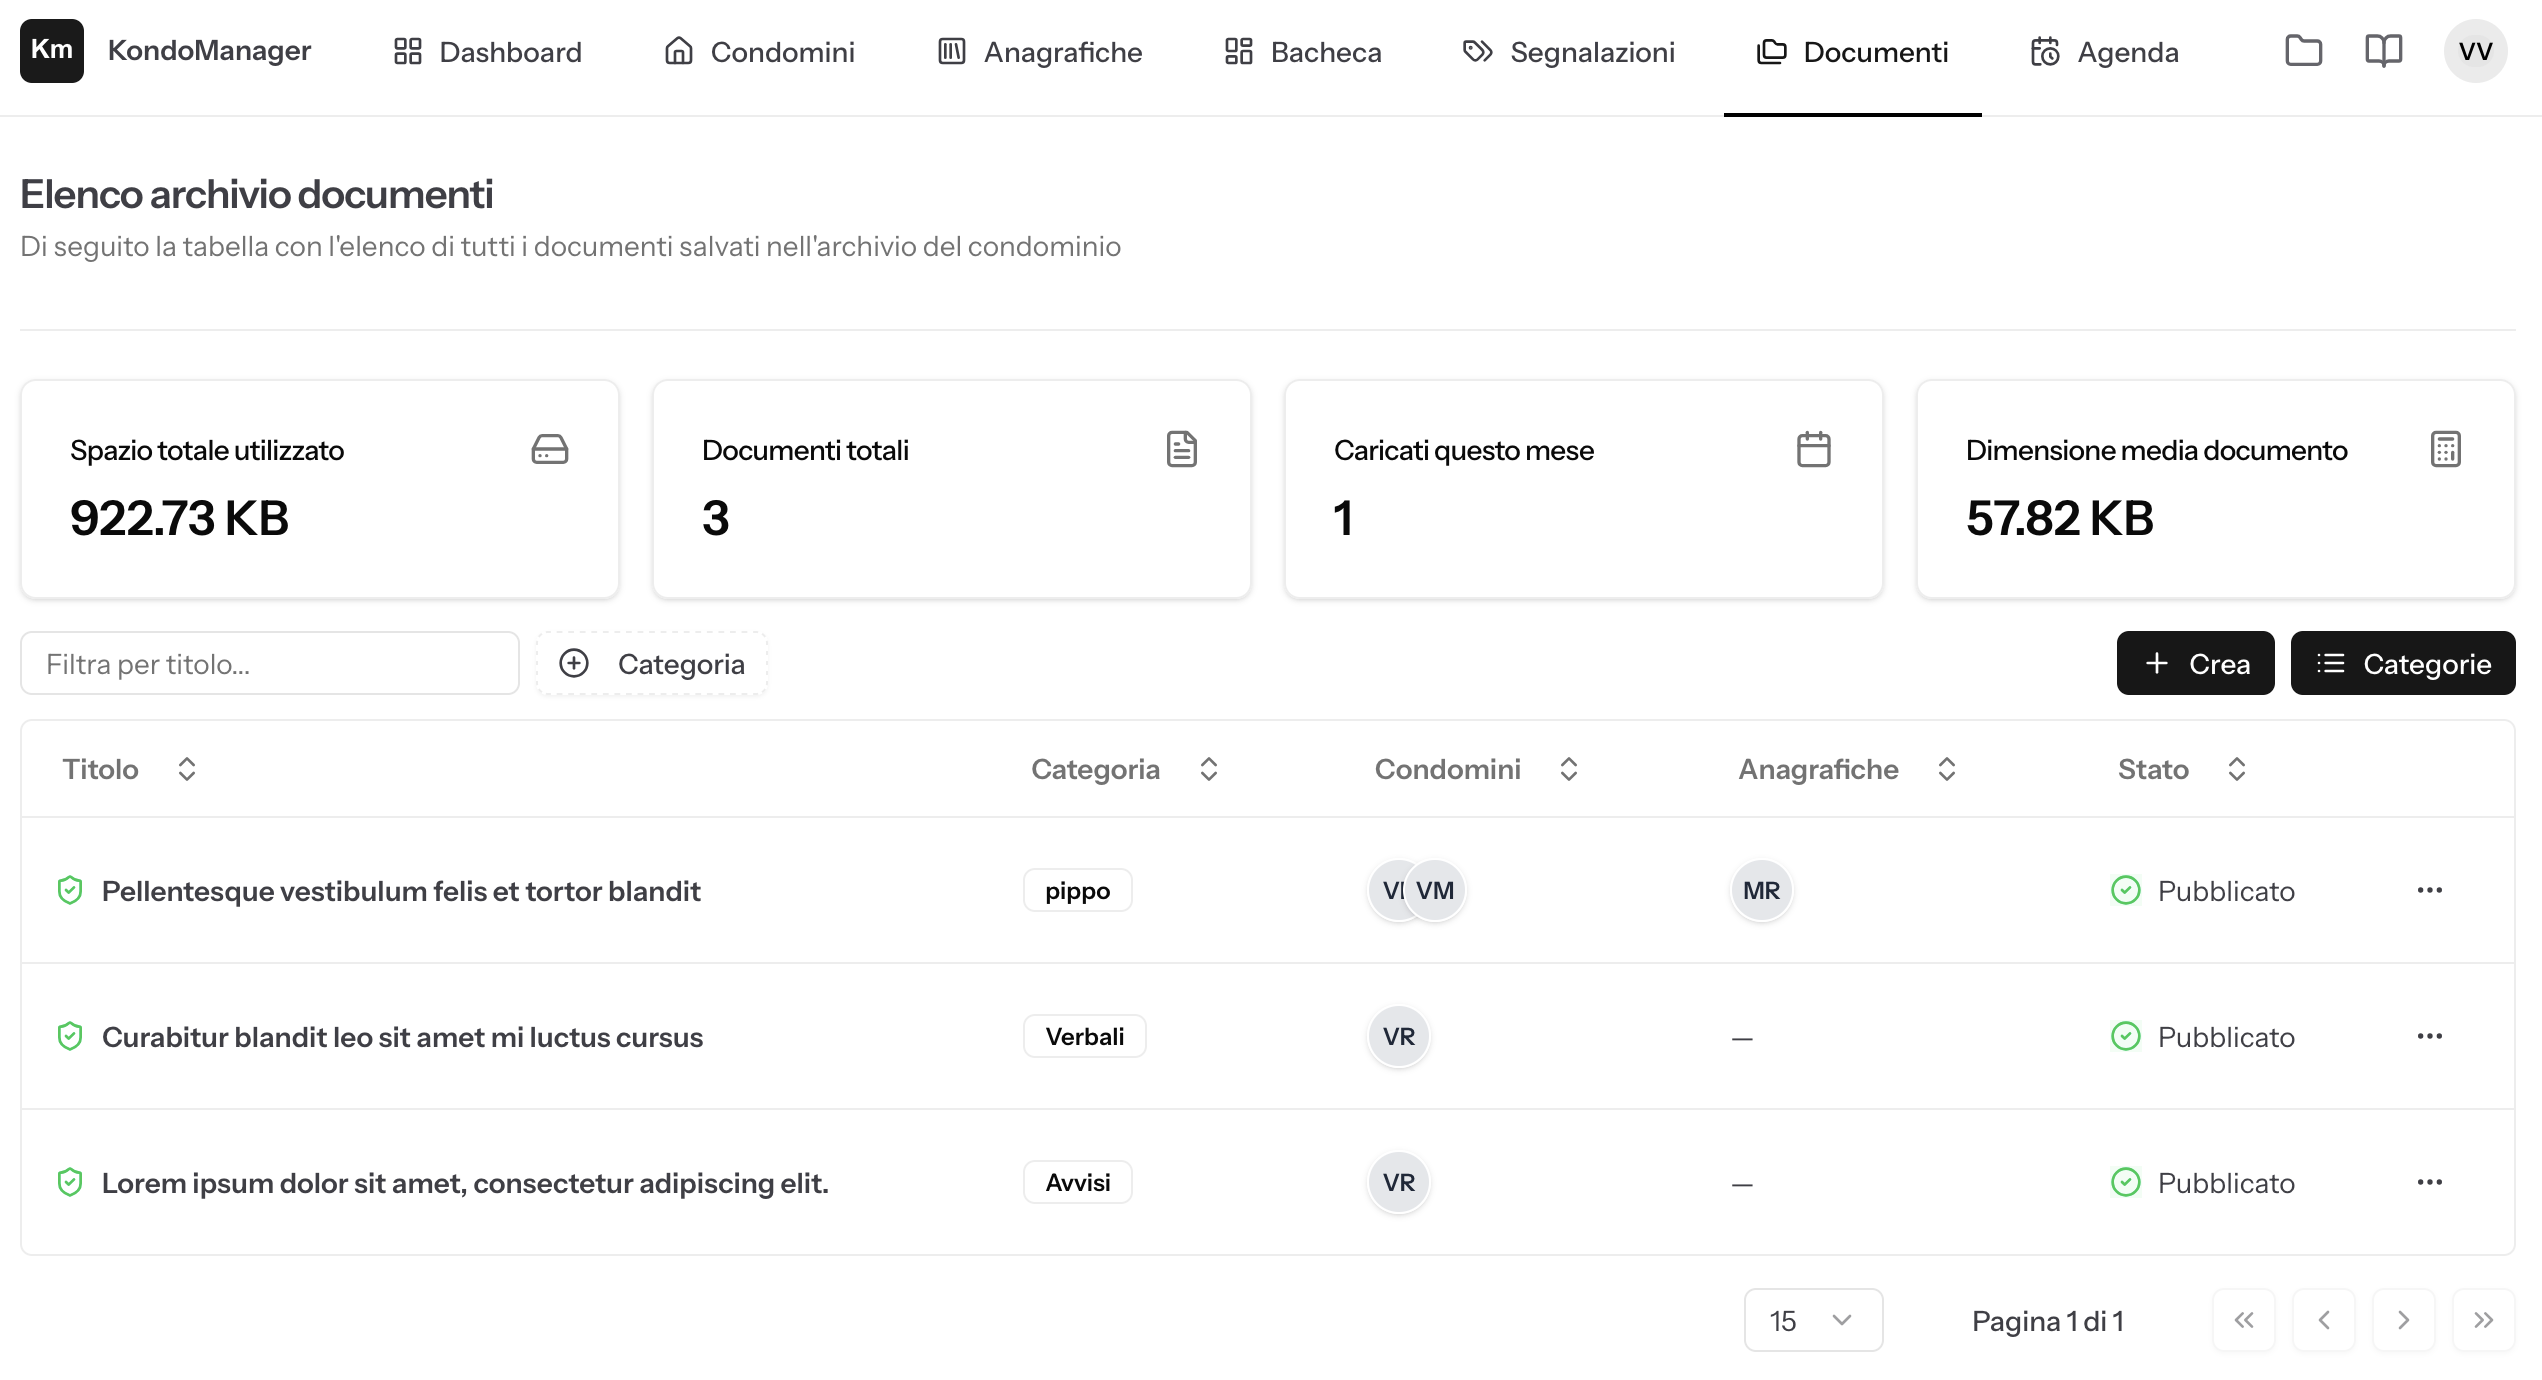Open the rows-per-page 15 dropdown
This screenshot has width=2542, height=1380.
(1812, 1320)
